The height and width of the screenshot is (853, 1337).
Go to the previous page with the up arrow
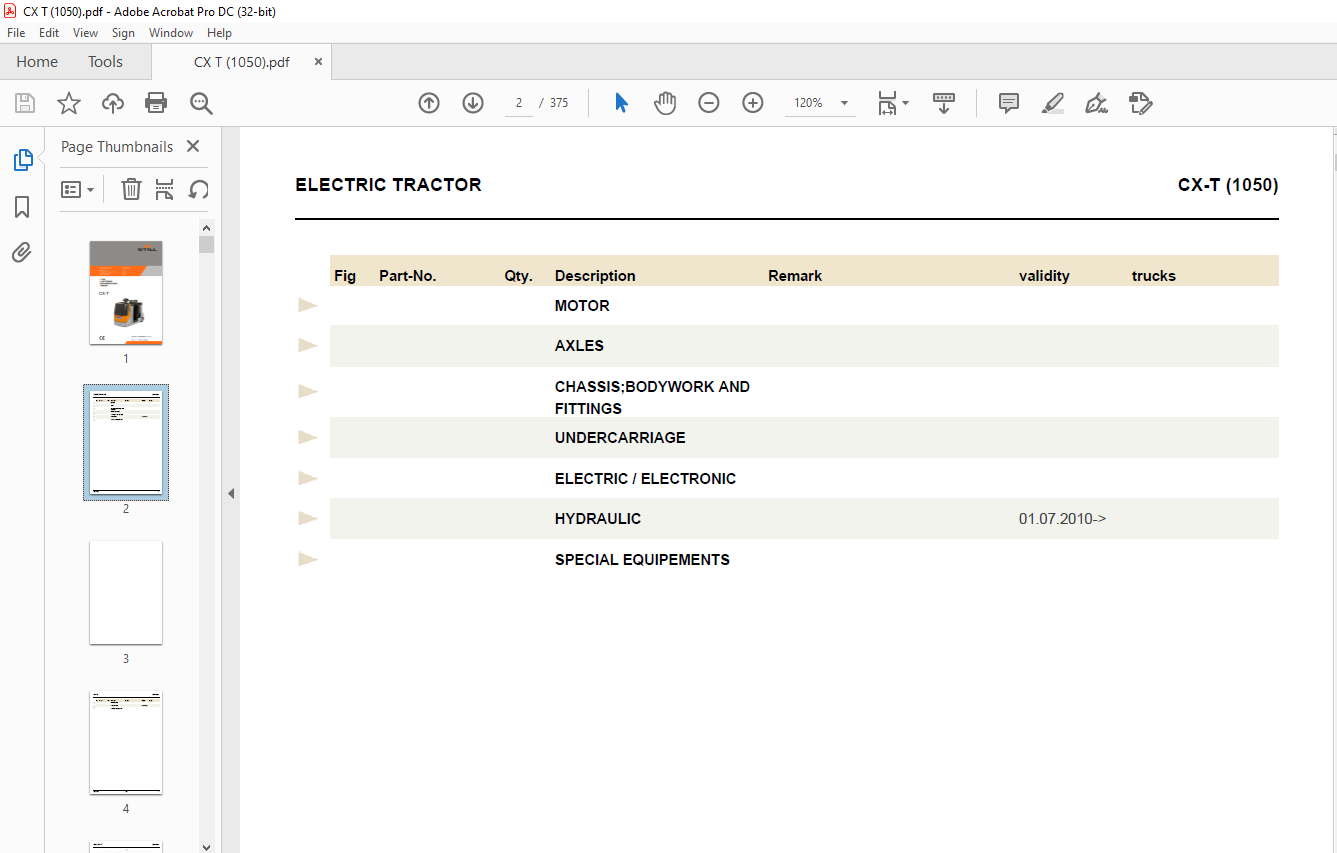pyautogui.click(x=429, y=103)
